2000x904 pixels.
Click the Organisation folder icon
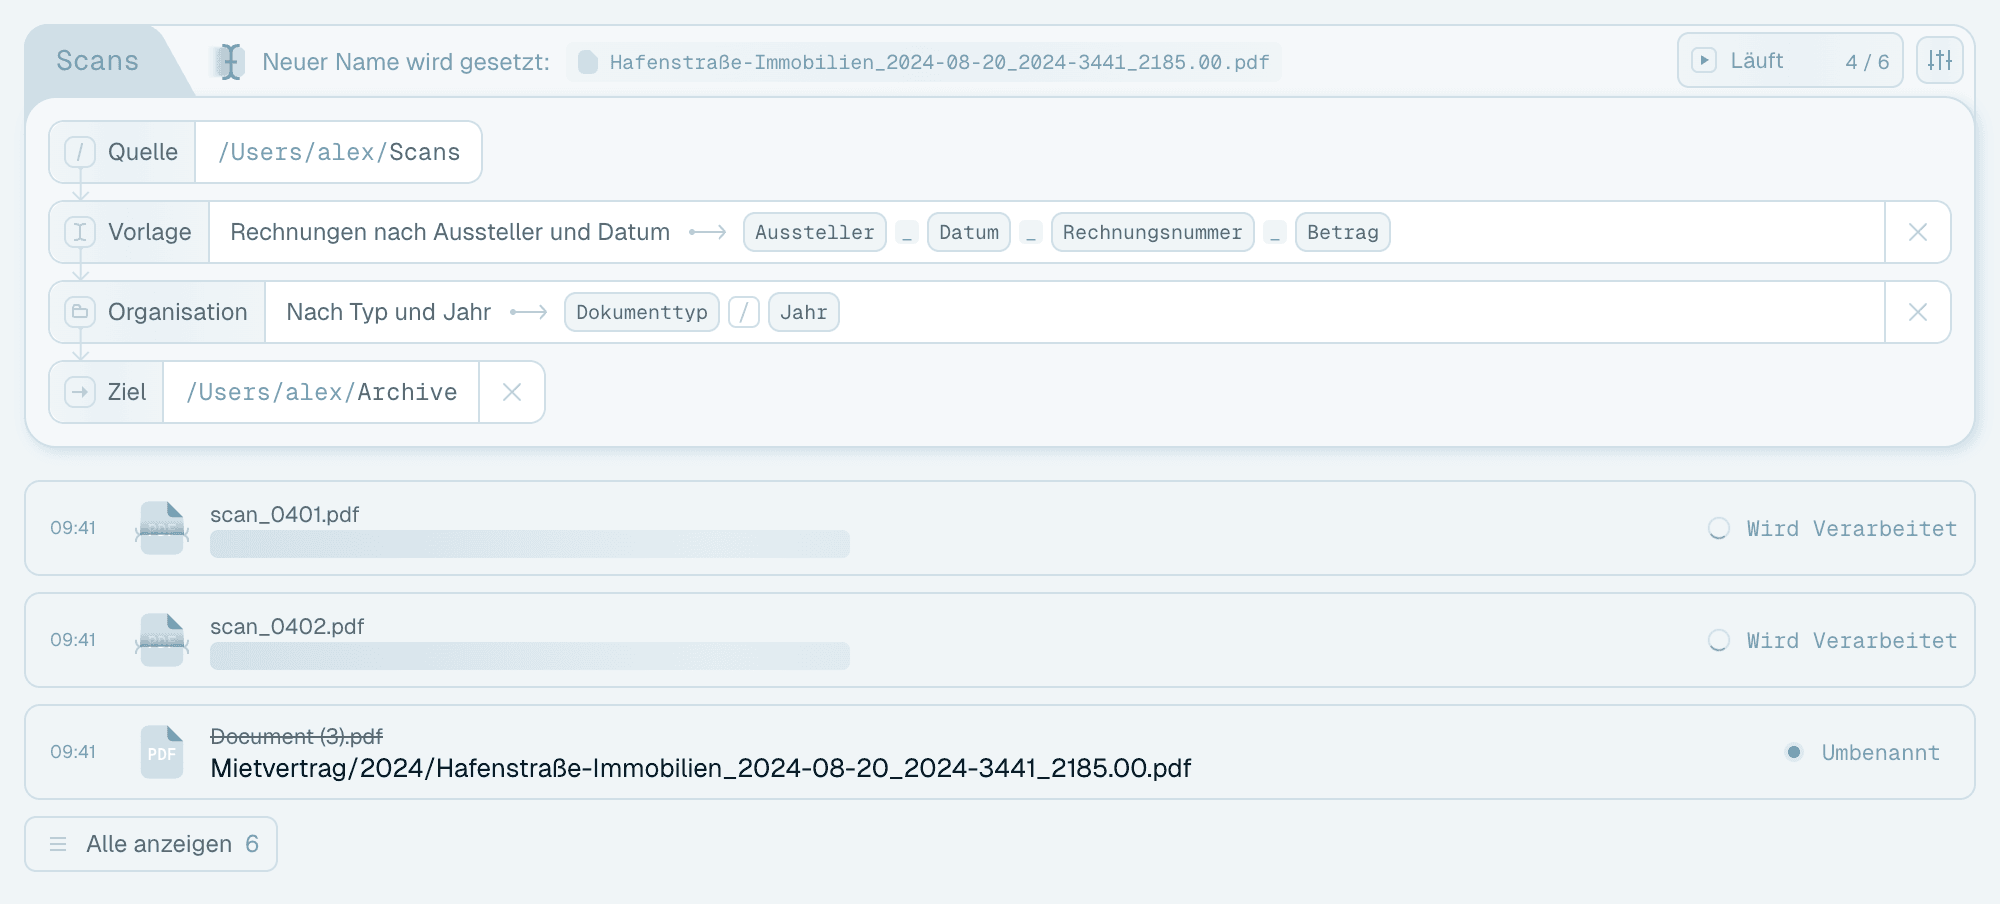[80, 312]
